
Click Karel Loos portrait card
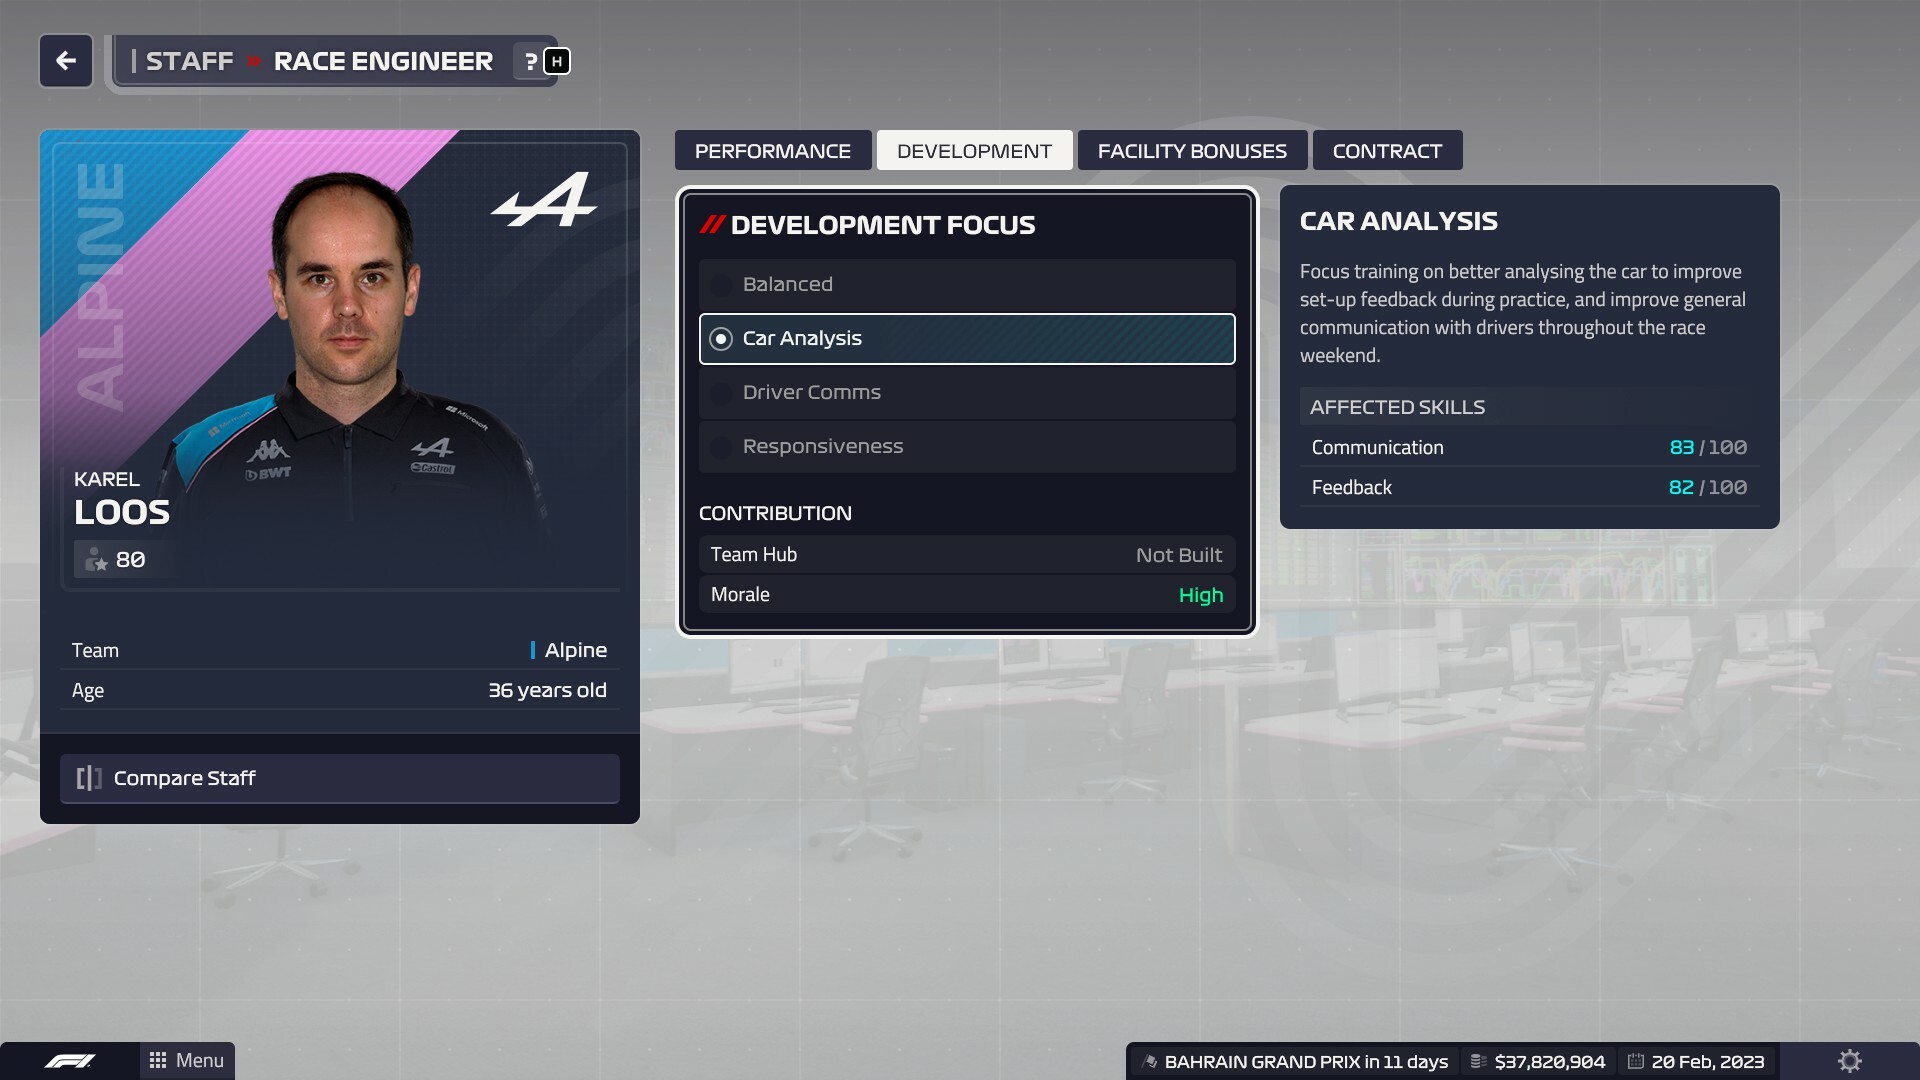(340, 360)
